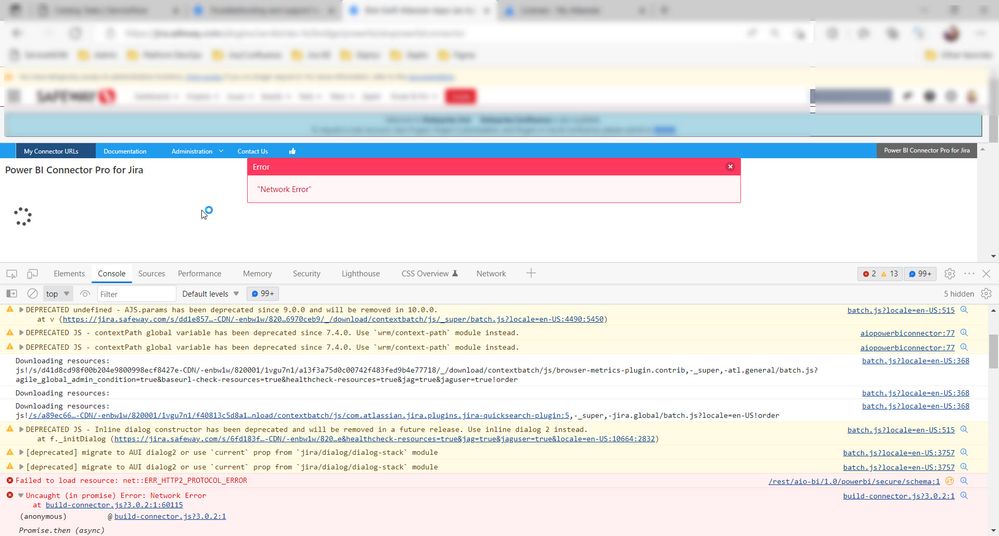Open the top JavaScript context dropdown
This screenshot has width=999, height=536.
coord(57,294)
